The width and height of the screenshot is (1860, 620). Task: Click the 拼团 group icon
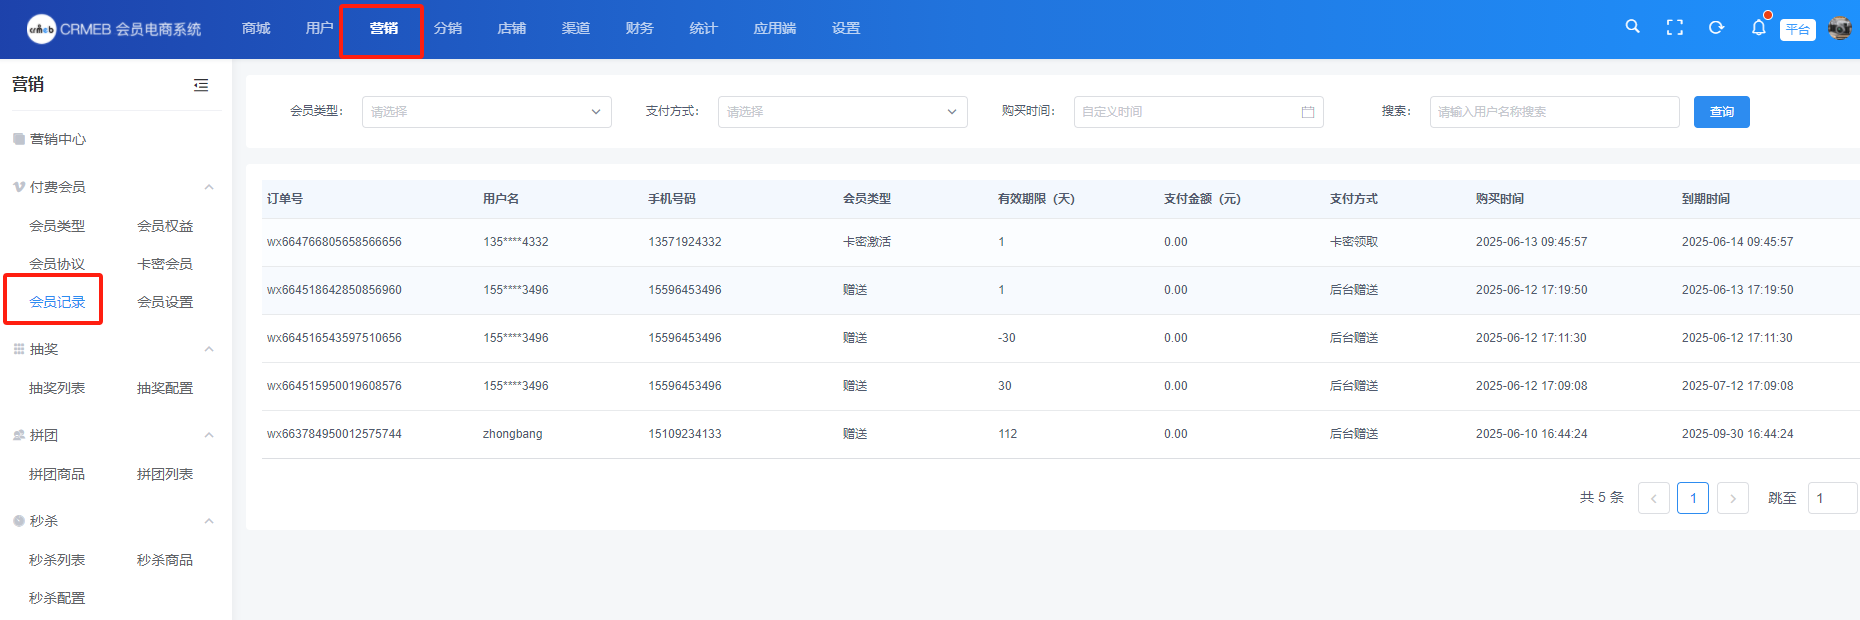[x=19, y=435]
